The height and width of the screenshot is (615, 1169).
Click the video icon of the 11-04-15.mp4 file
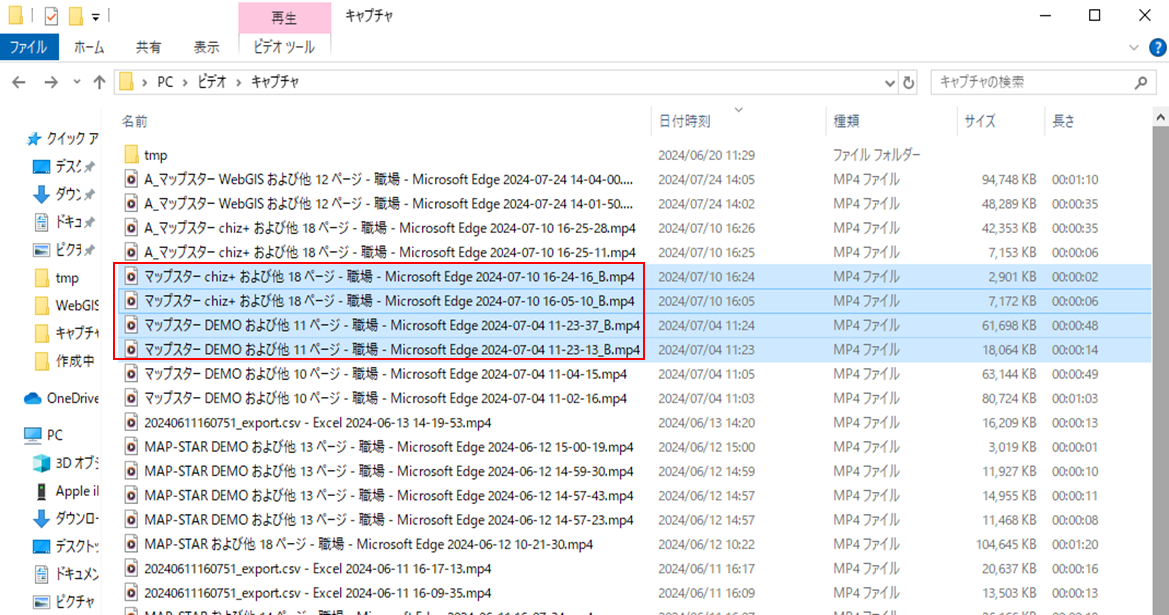(131, 374)
